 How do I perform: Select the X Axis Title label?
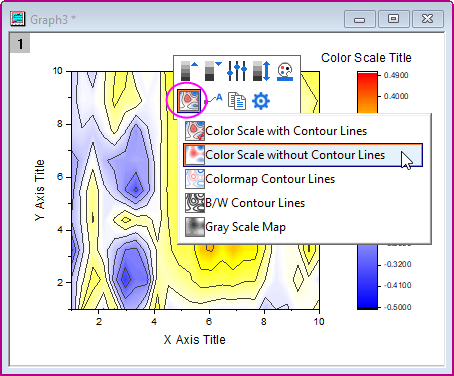[195, 340]
